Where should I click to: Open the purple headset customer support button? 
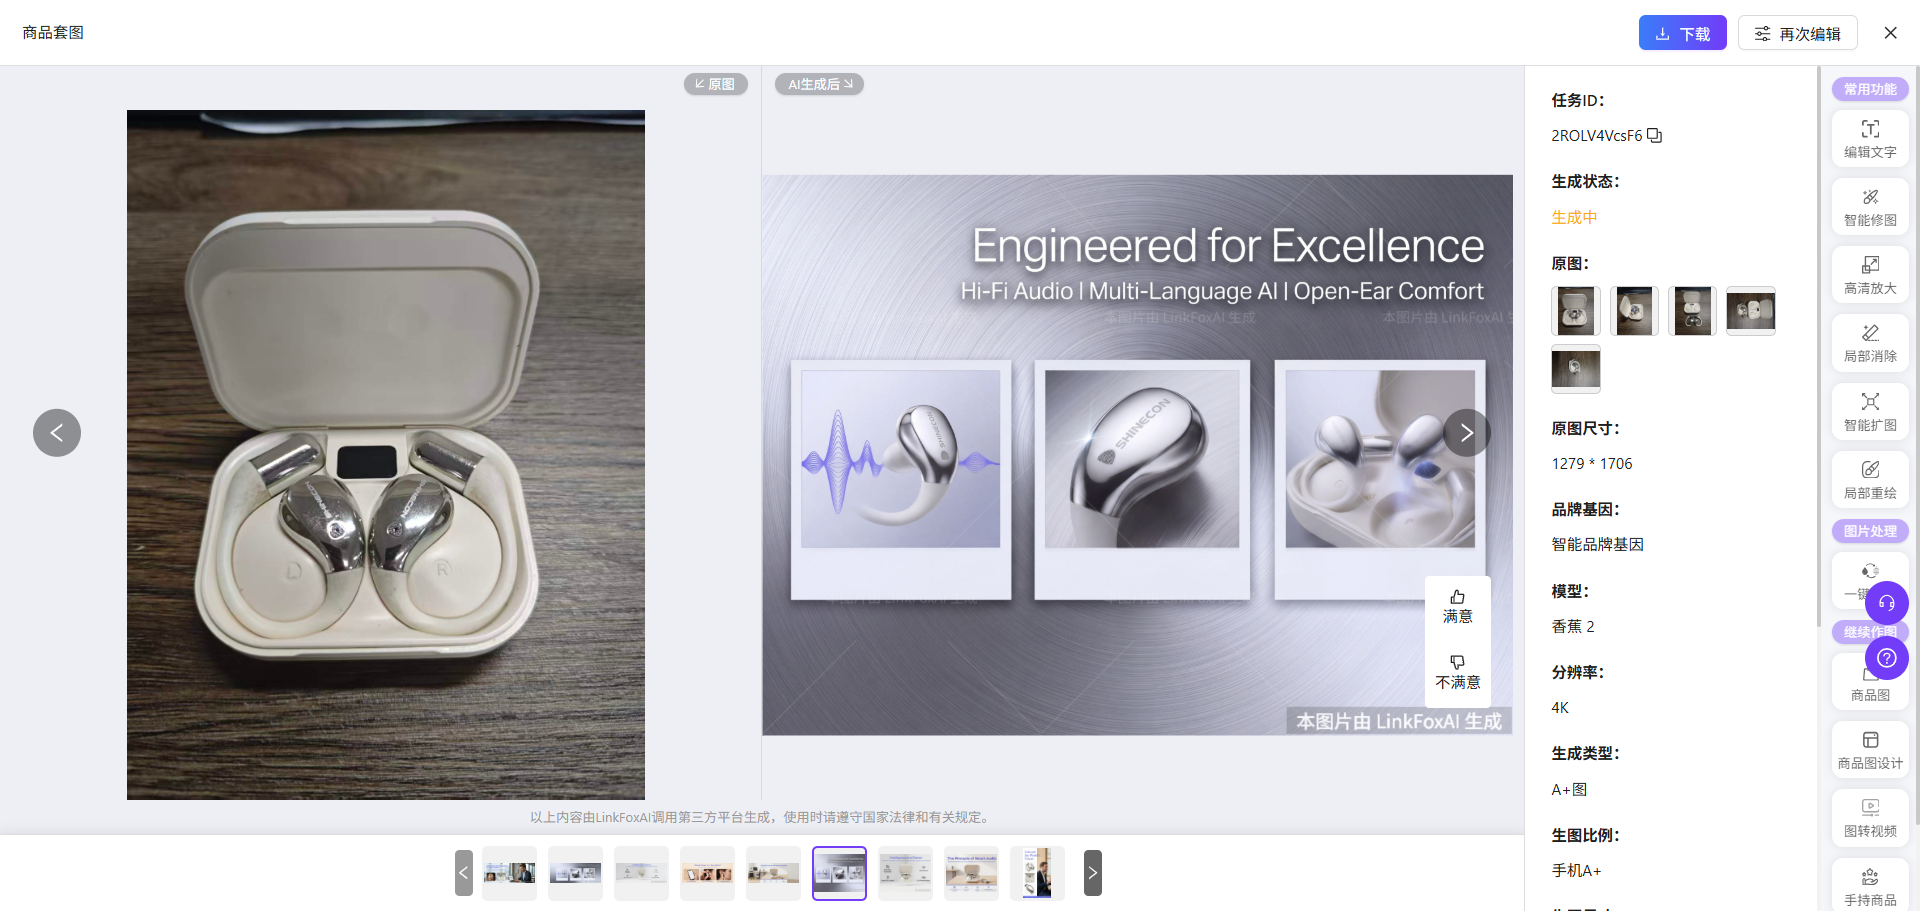pos(1886,603)
